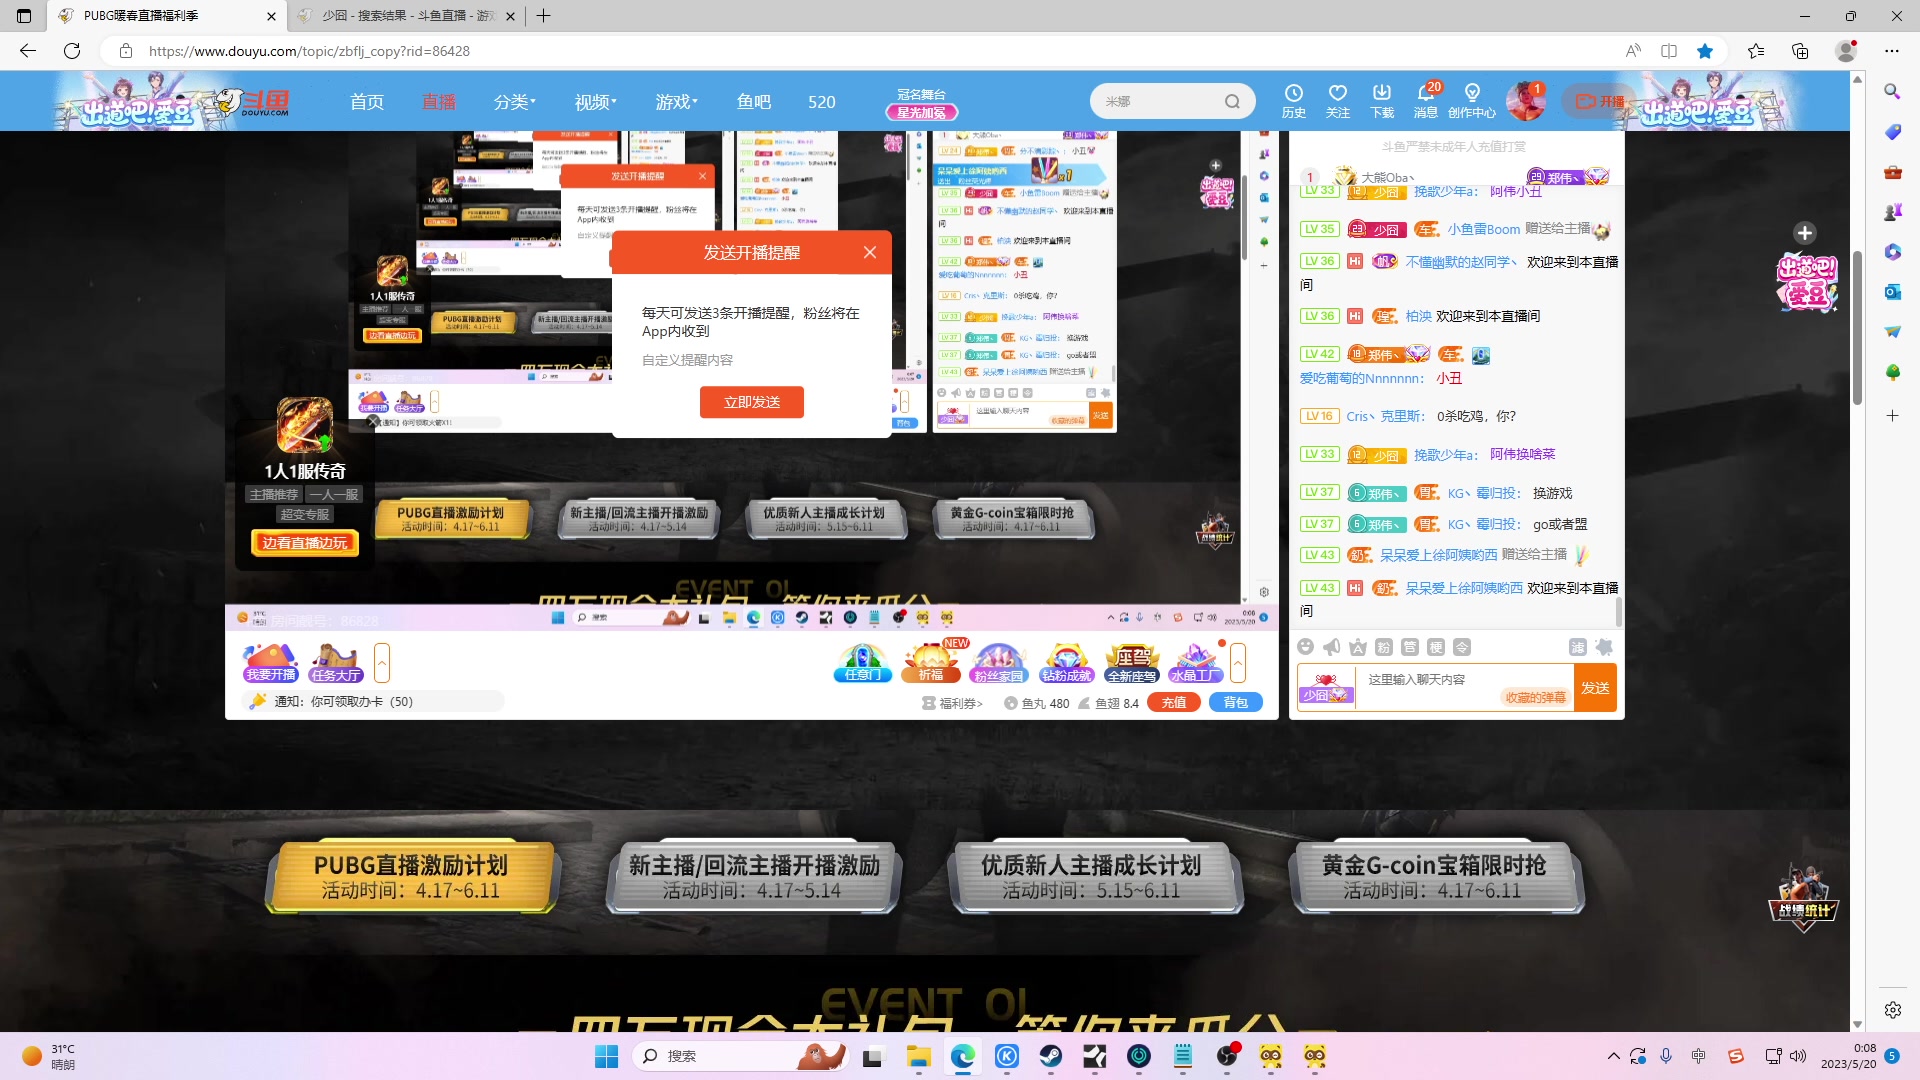
Task: Toggle the 滤 danmaku filter
Action: click(x=1576, y=647)
